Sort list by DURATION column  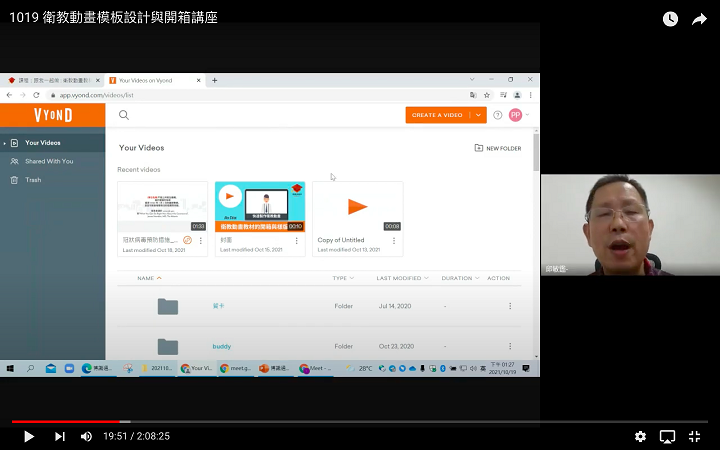click(460, 278)
